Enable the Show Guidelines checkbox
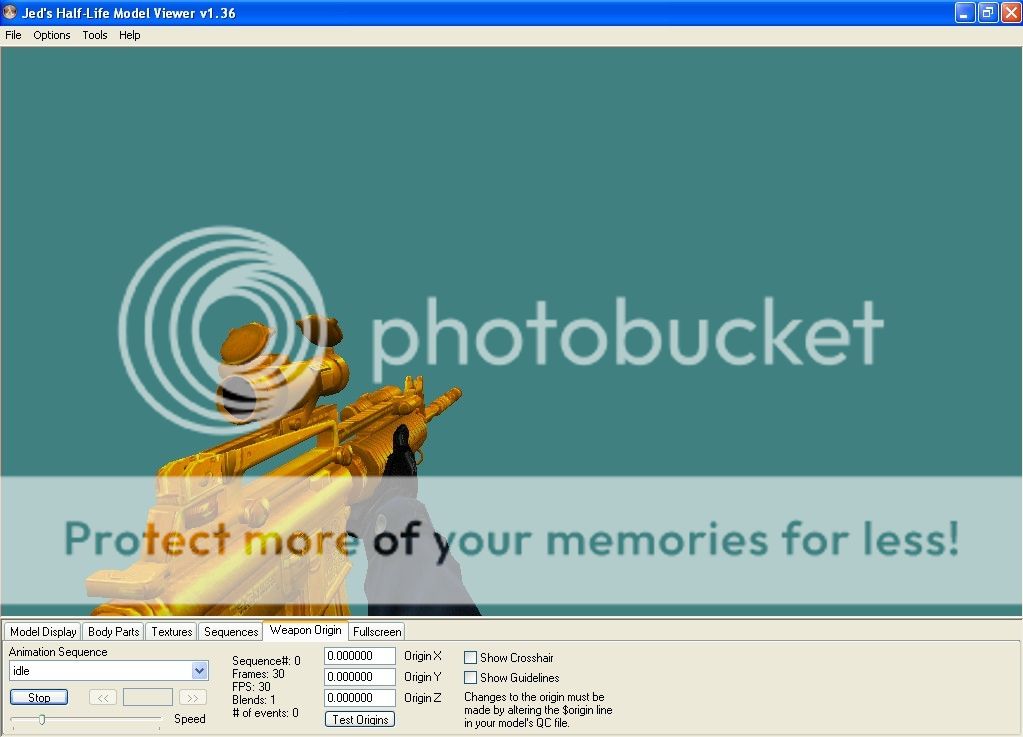This screenshot has width=1023, height=737. (x=470, y=678)
